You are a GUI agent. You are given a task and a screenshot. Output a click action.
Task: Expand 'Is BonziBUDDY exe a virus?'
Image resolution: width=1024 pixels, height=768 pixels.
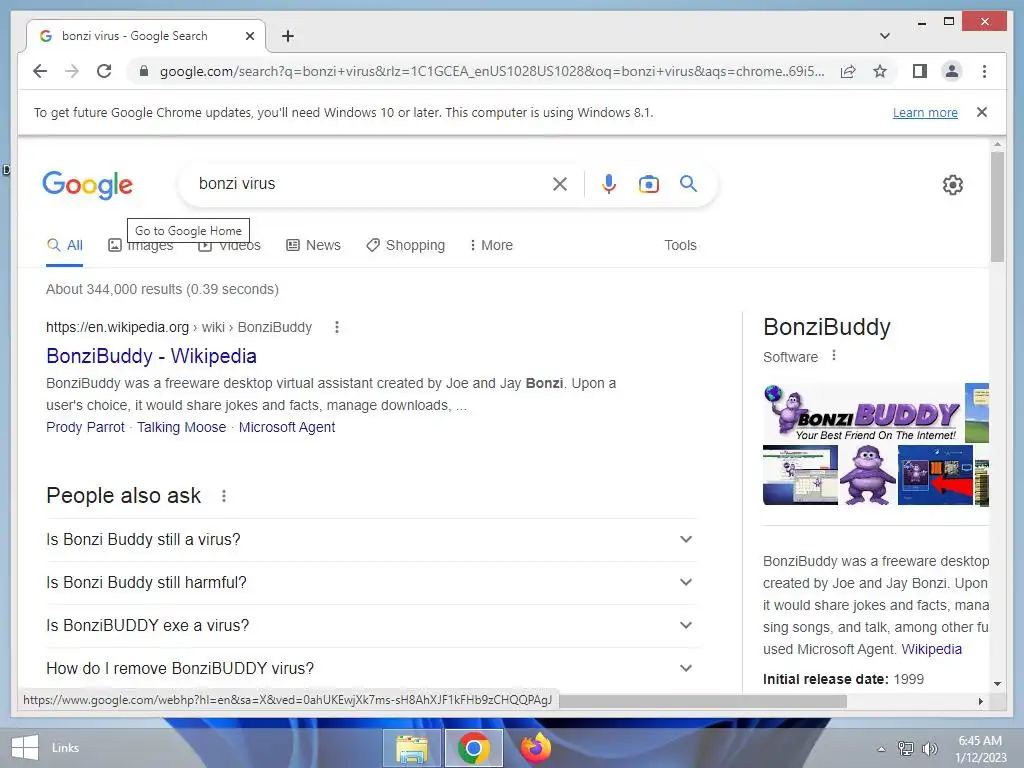(371, 626)
